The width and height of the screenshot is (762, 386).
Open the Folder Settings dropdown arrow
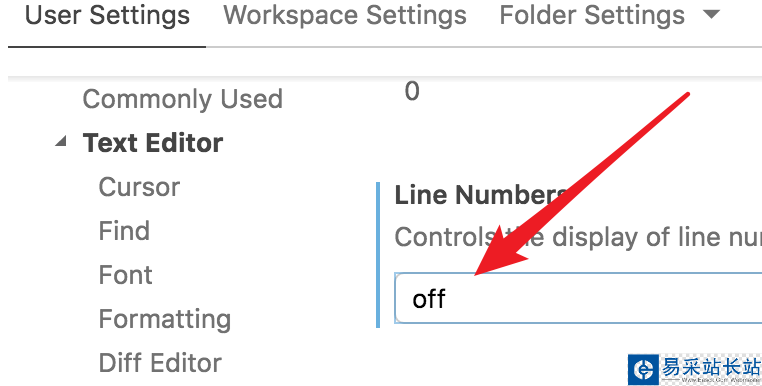point(711,15)
